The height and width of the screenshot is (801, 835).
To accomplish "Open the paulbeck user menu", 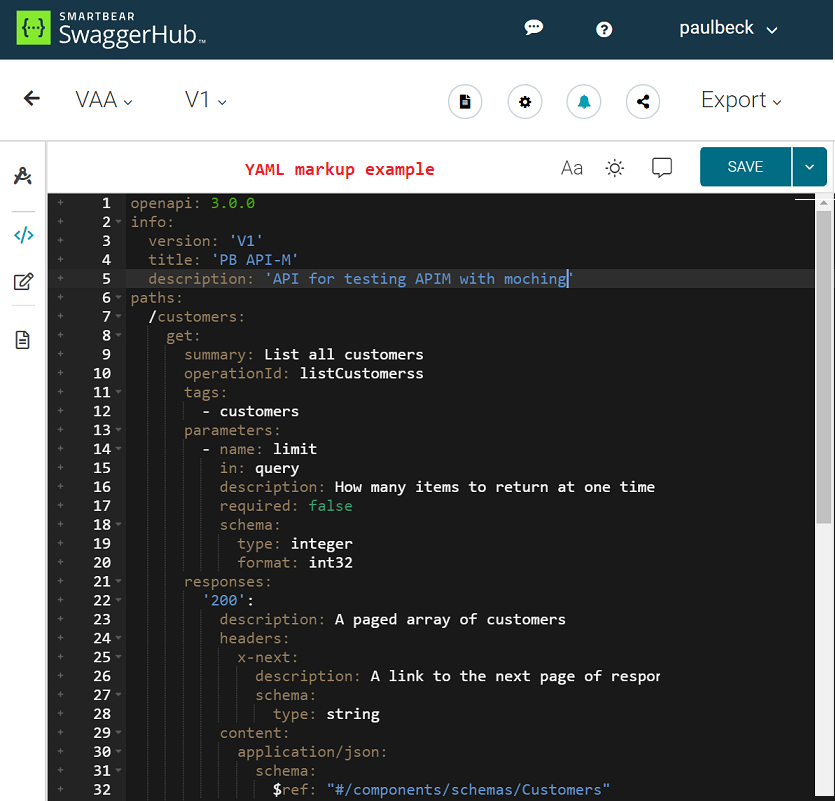I will pos(728,28).
